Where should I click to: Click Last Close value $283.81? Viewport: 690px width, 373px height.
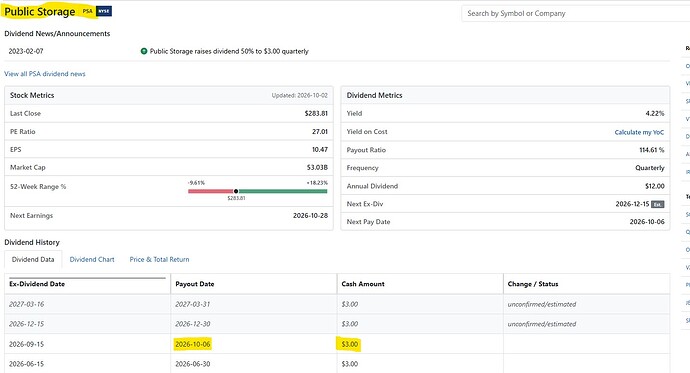(316, 113)
